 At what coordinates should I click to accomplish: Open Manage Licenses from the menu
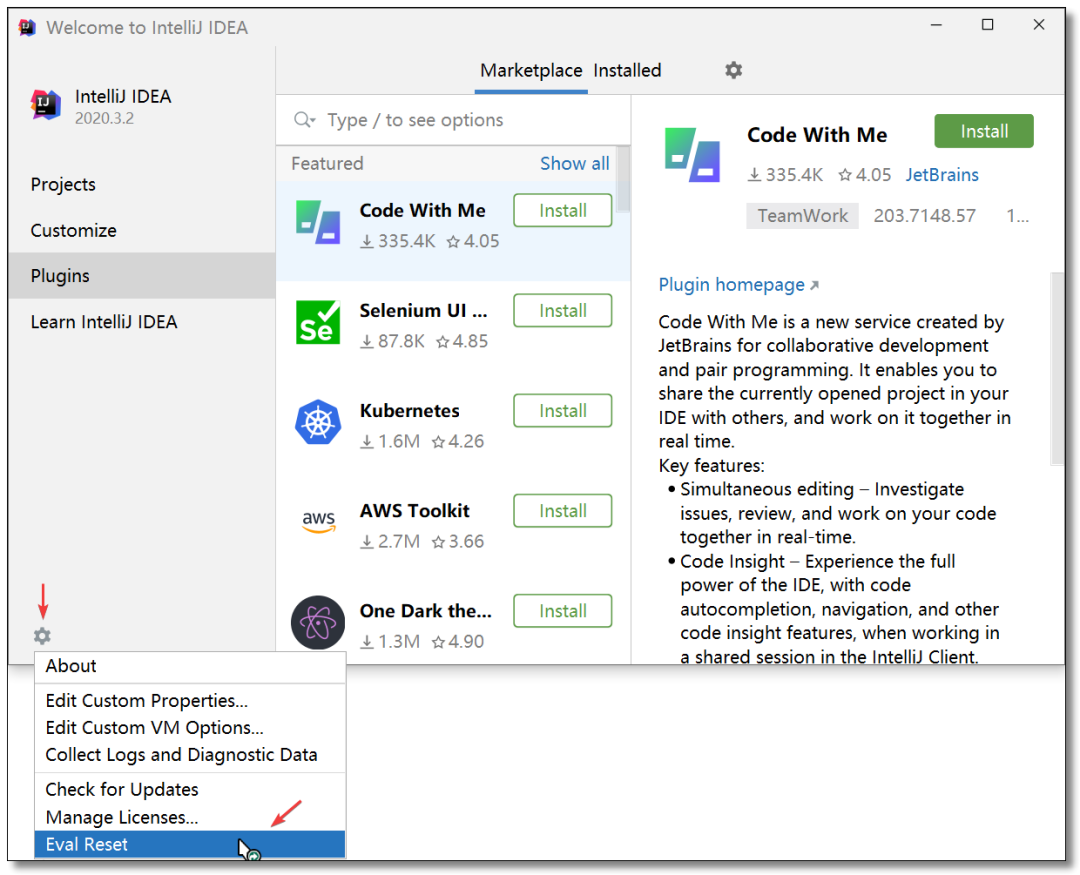[x=190, y=817]
